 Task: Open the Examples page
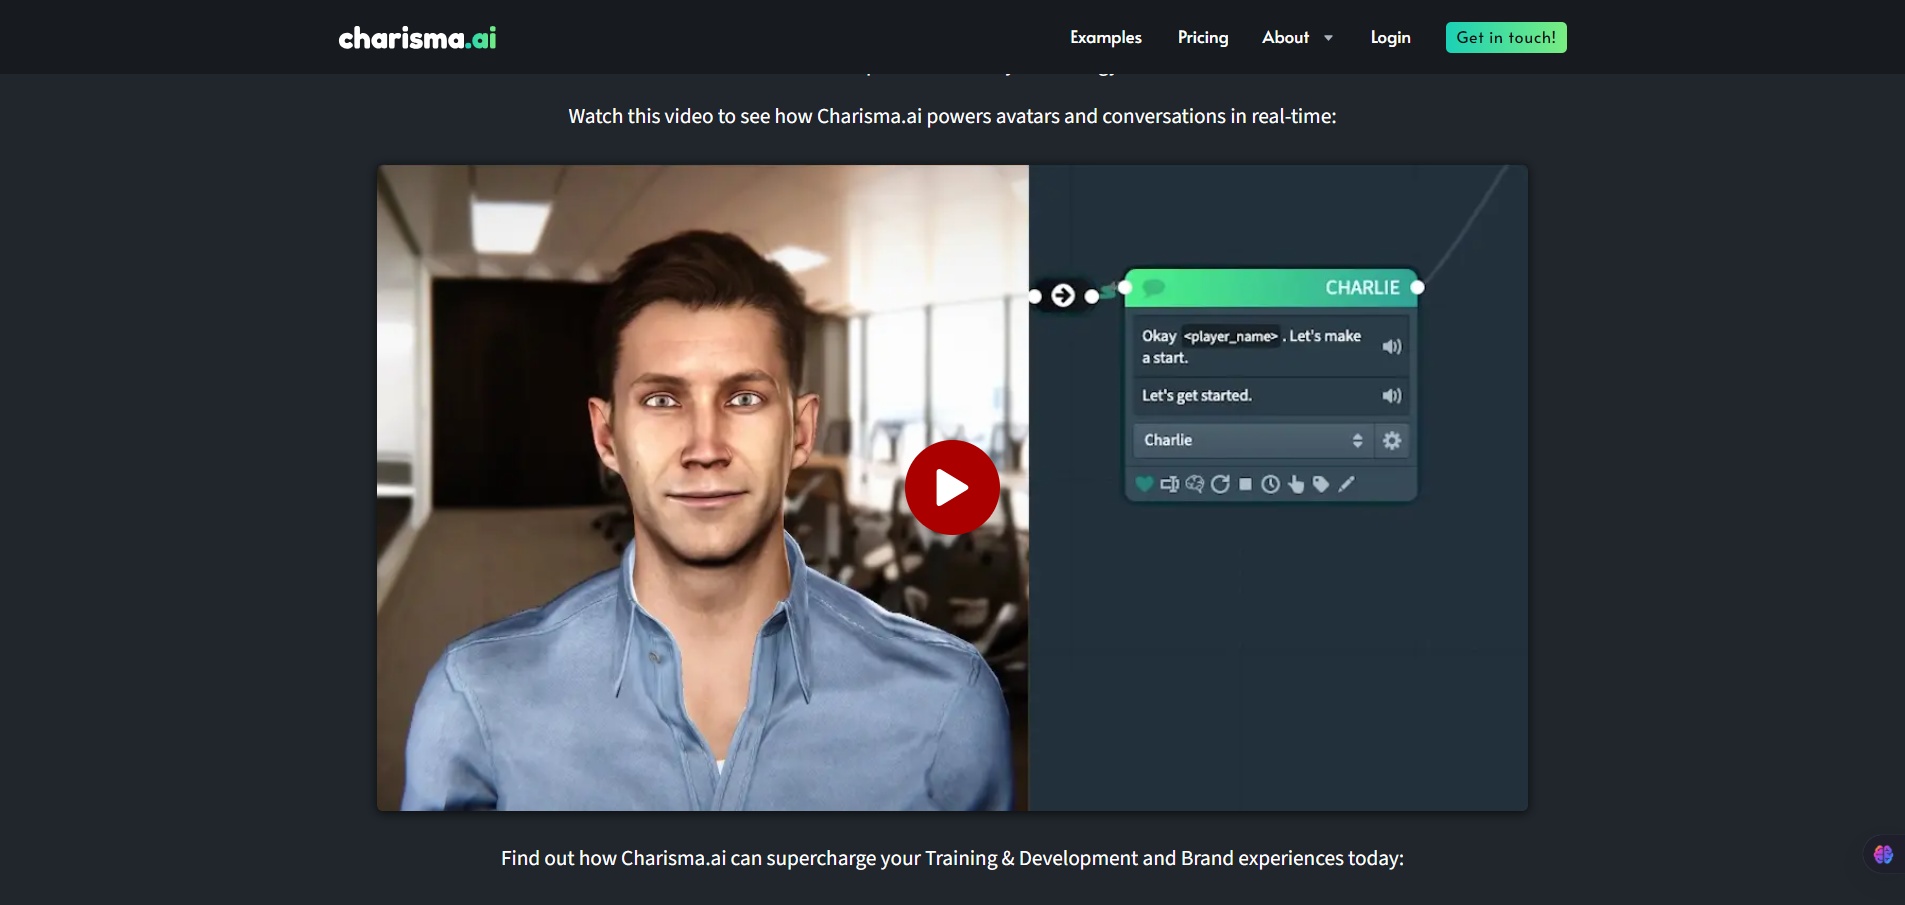point(1105,37)
